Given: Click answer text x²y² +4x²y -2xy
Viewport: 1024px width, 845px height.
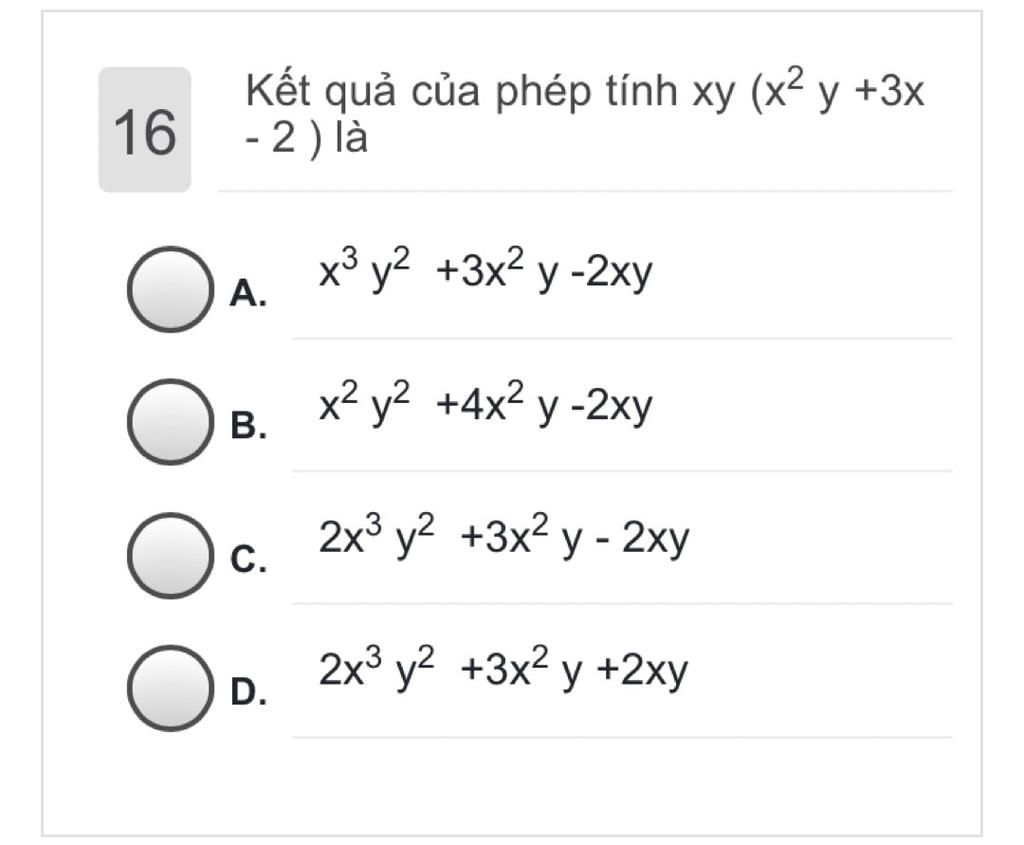Looking at the screenshot, I should pos(485,403).
